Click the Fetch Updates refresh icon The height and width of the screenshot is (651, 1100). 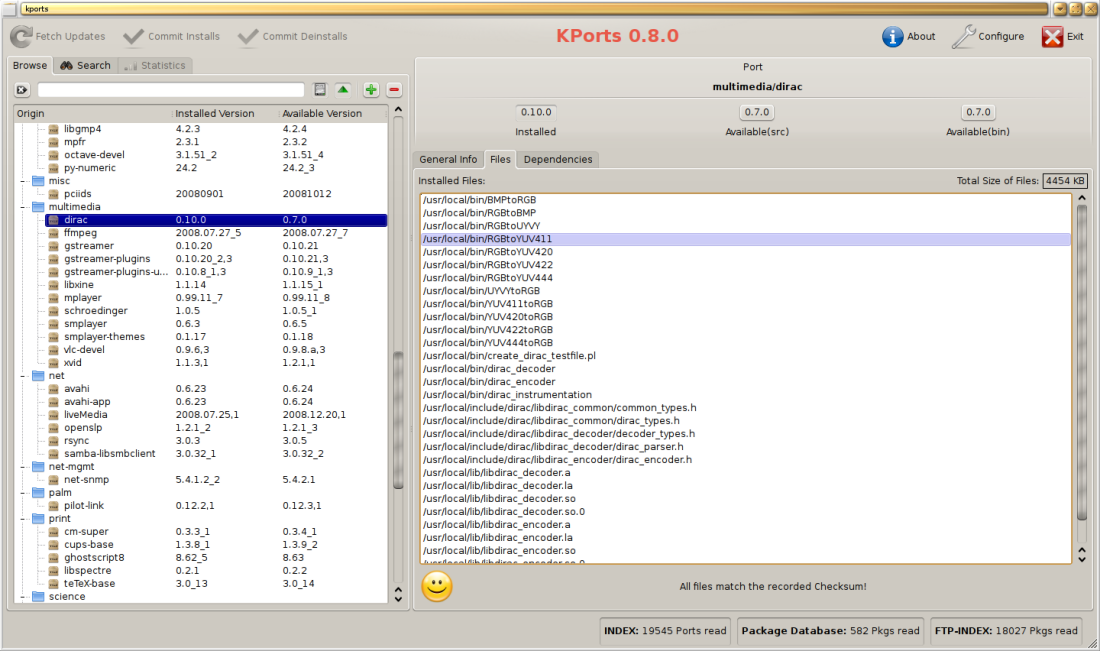pyautogui.click(x=21, y=36)
